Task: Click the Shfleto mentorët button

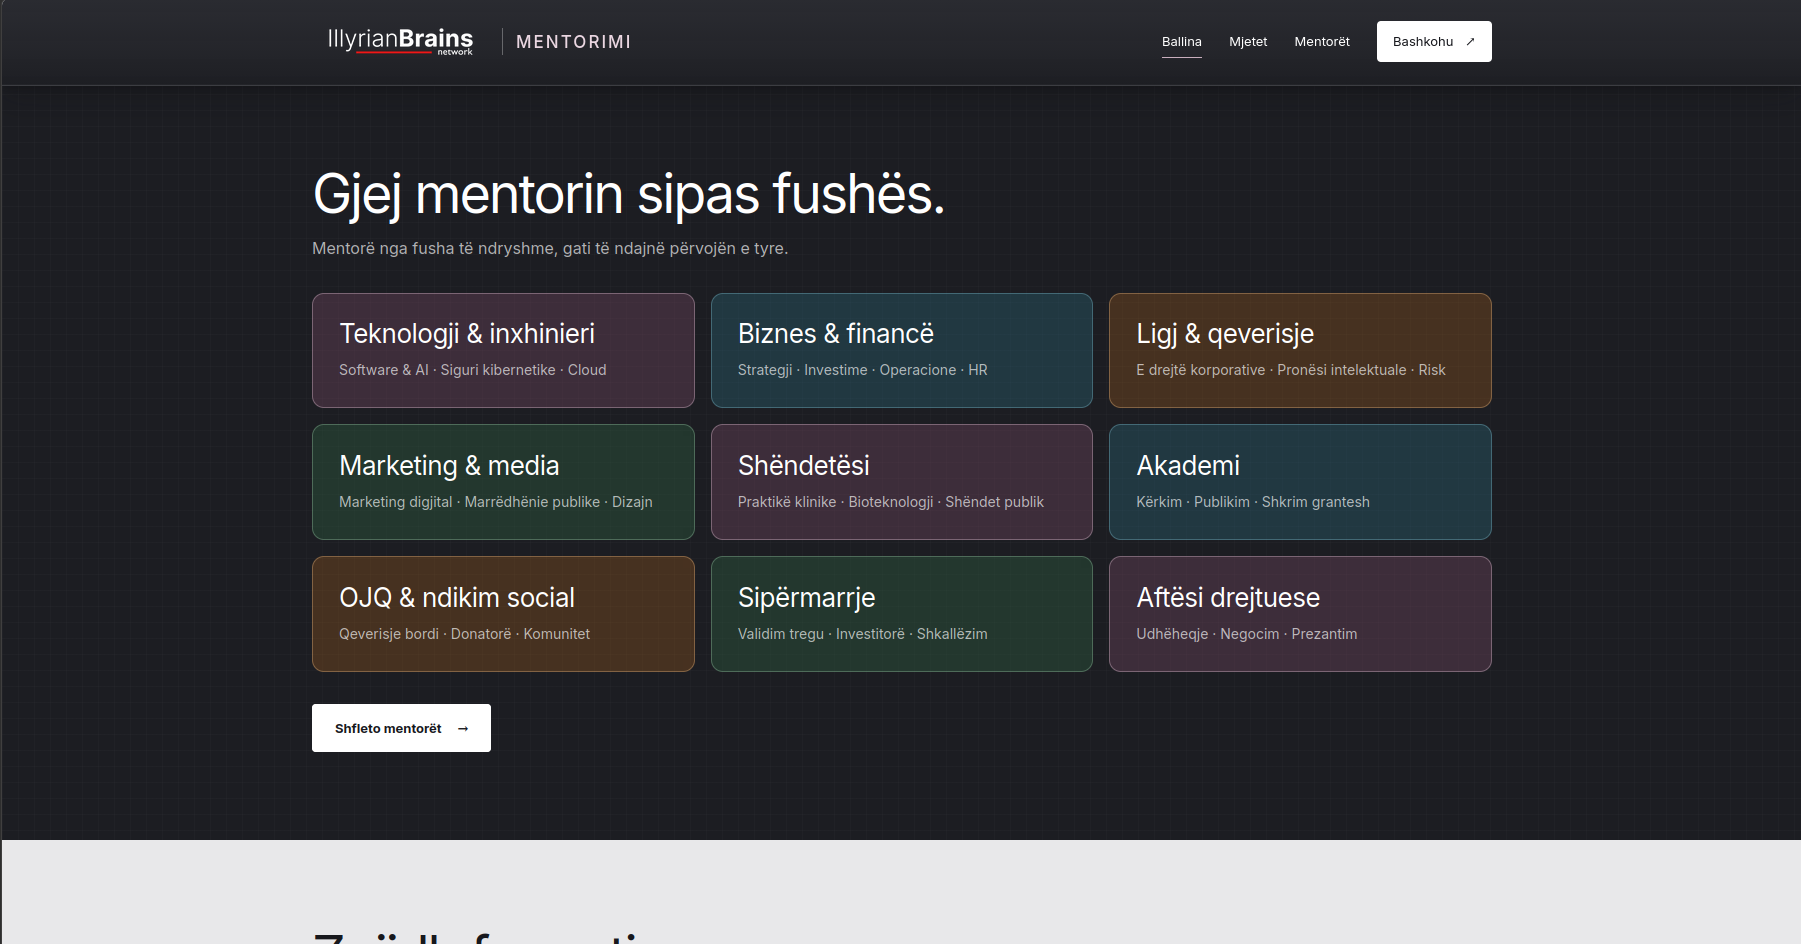Action: pos(401,728)
